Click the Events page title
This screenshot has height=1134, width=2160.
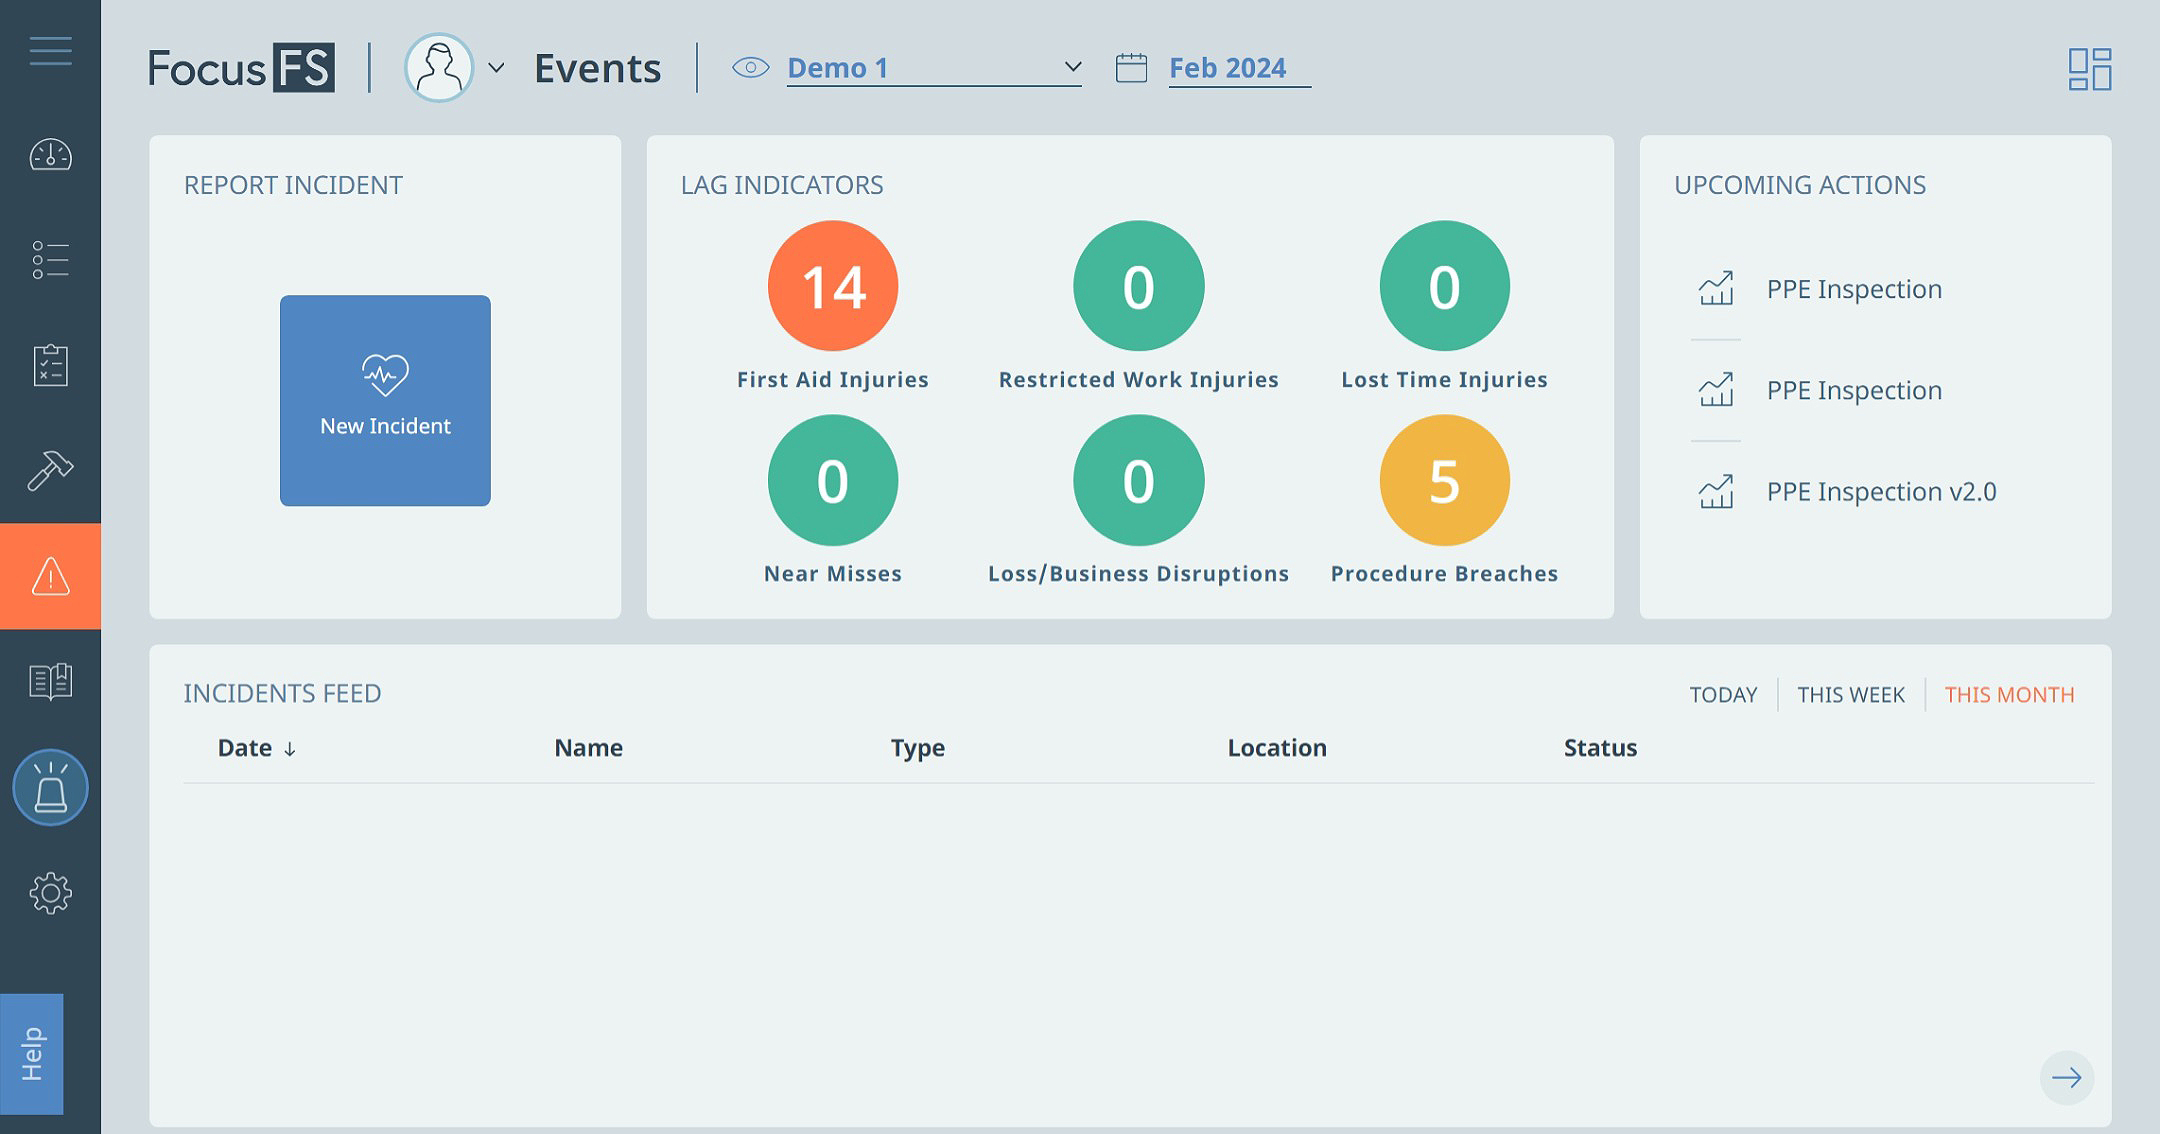(x=597, y=68)
